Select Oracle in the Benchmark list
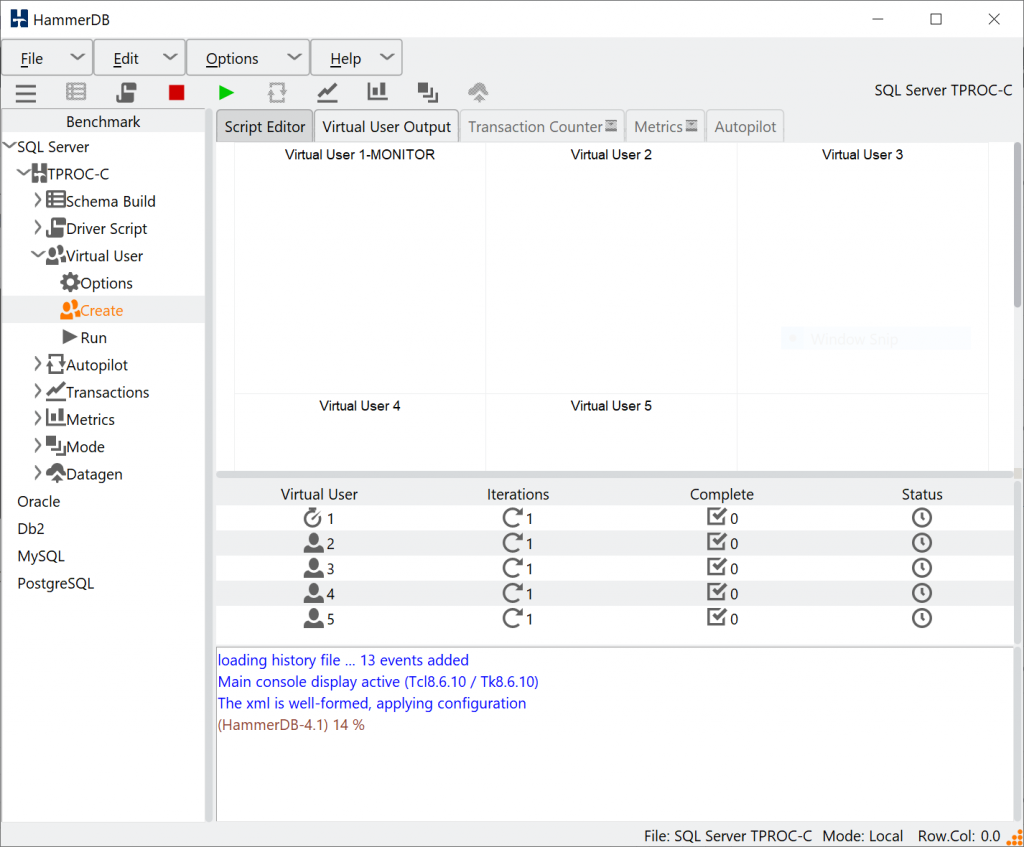The width and height of the screenshot is (1024, 847). point(39,502)
